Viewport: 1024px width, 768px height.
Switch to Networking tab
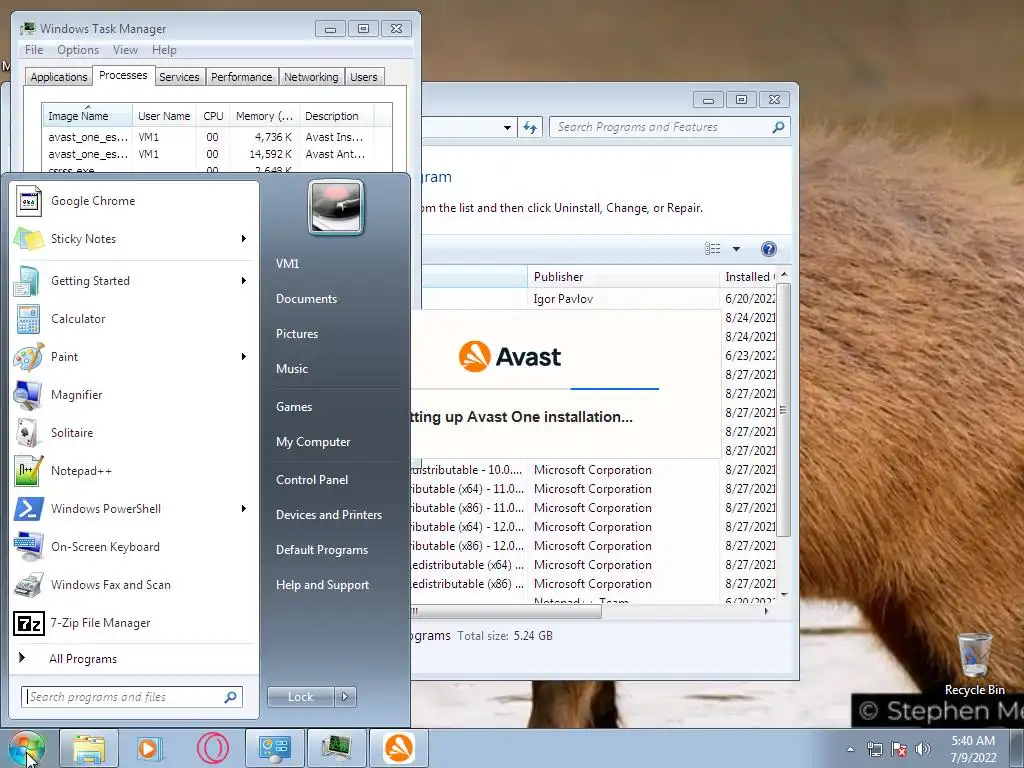pos(312,77)
